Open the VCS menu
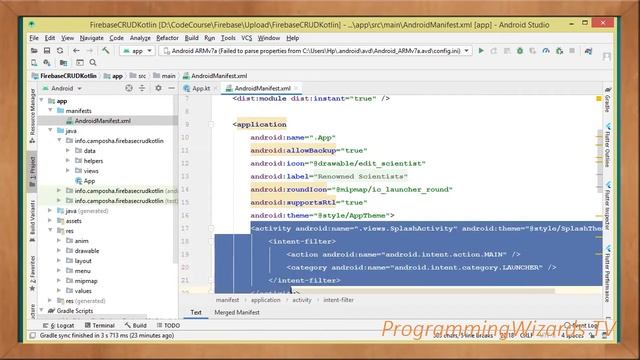Viewport: 640px width, 360px height. [x=247, y=38]
